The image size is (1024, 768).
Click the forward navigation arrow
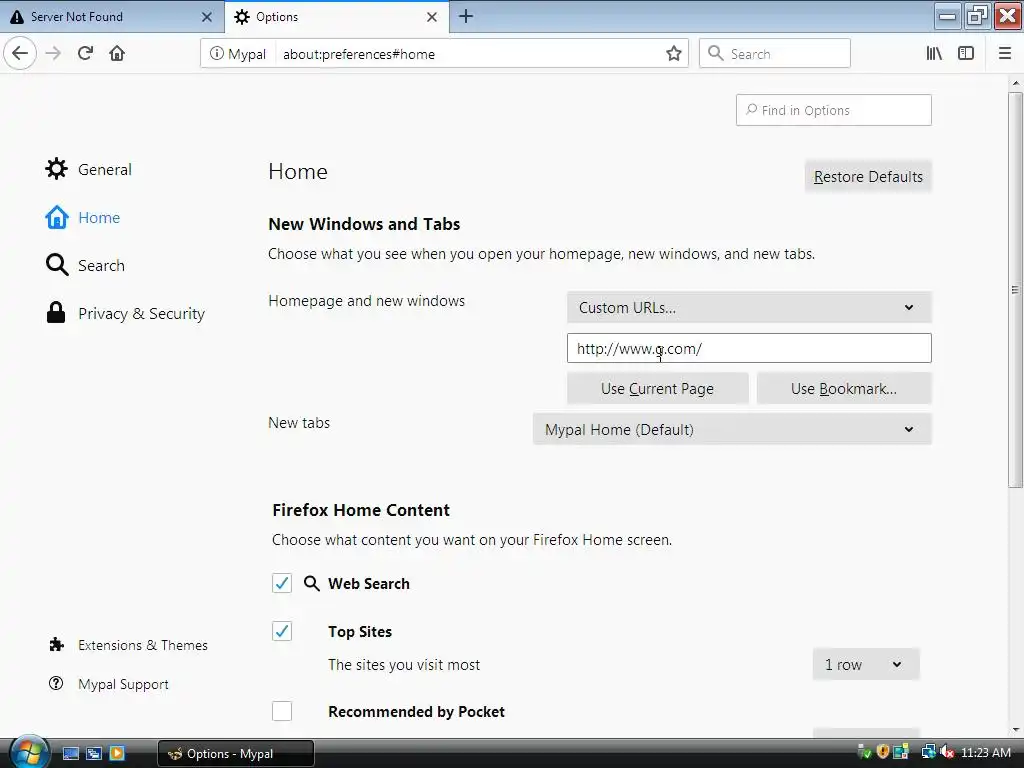(53, 53)
